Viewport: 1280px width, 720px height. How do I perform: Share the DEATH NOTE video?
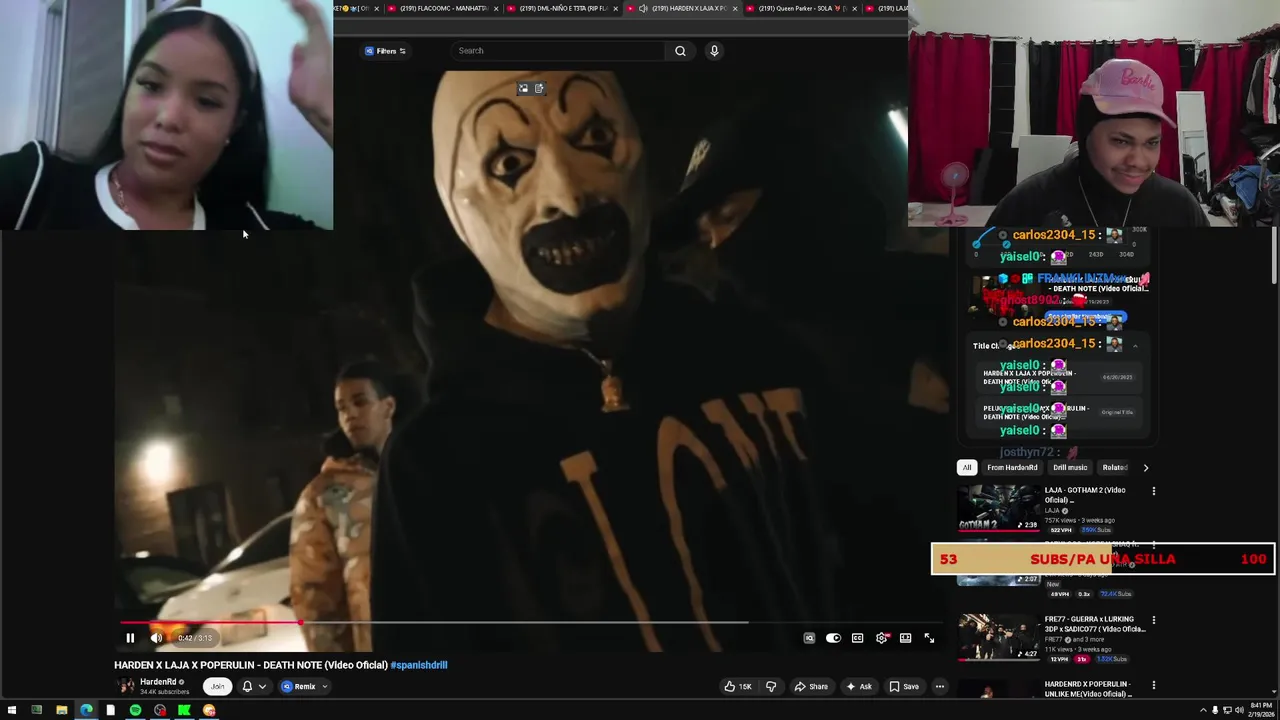pyautogui.click(x=811, y=686)
